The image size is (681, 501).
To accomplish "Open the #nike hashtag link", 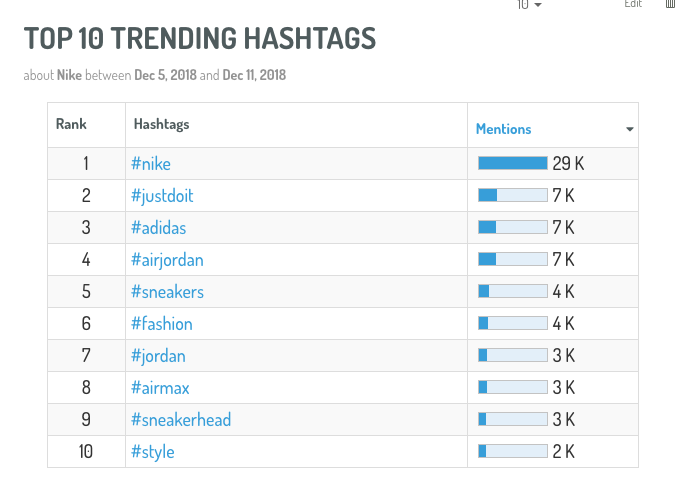I will pyautogui.click(x=151, y=164).
